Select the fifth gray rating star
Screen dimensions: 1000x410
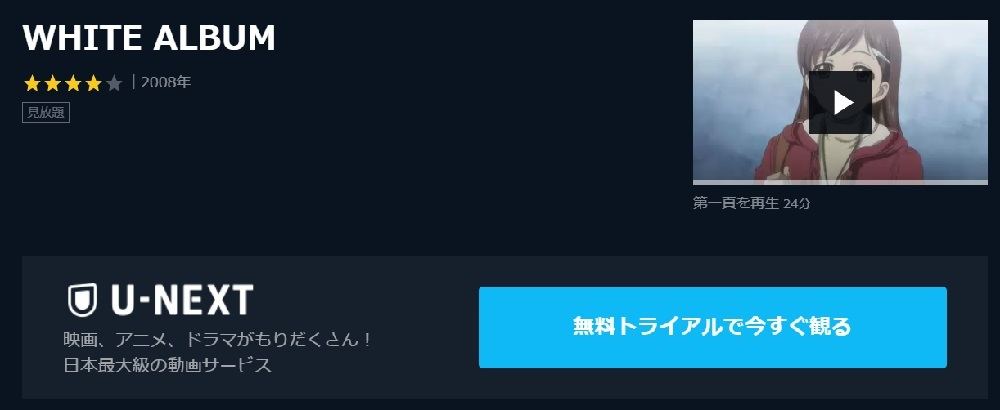click(114, 83)
